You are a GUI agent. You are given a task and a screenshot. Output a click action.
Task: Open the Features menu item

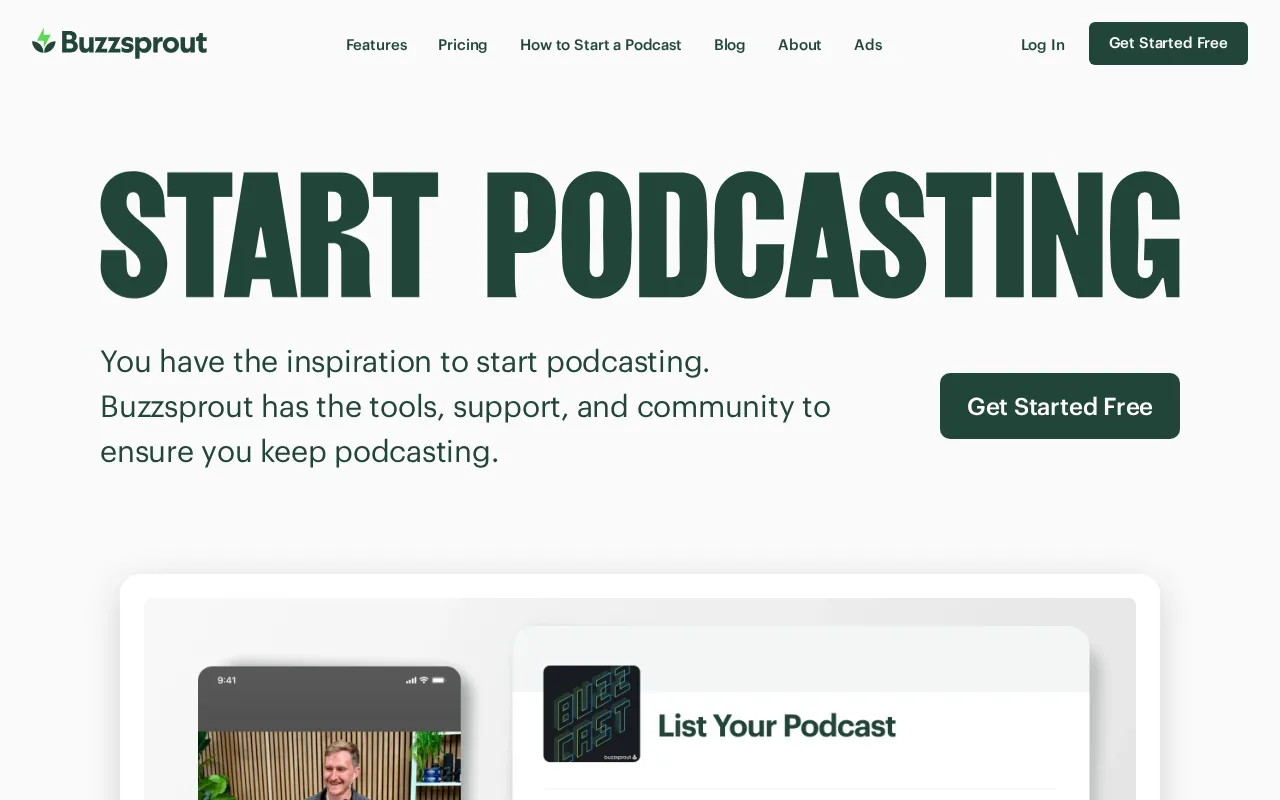[x=376, y=45]
